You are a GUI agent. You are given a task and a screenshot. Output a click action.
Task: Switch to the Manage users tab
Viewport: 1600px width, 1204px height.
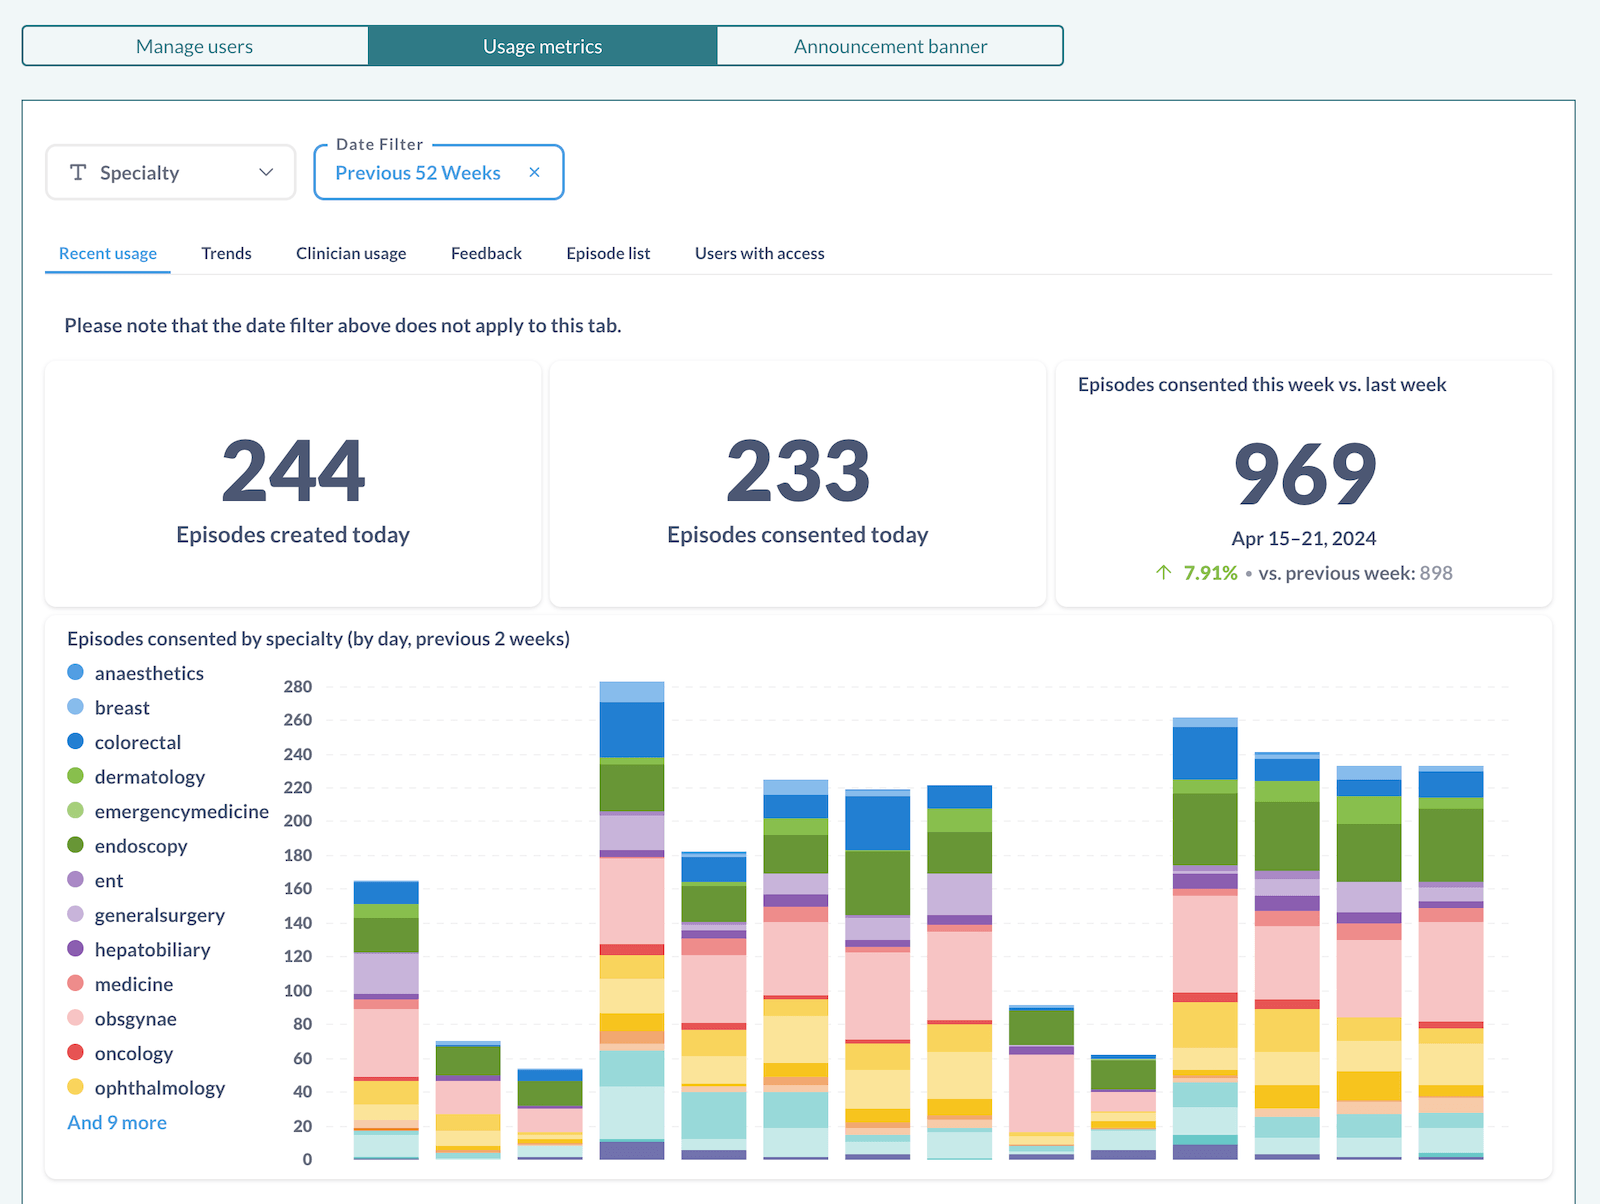pos(194,45)
